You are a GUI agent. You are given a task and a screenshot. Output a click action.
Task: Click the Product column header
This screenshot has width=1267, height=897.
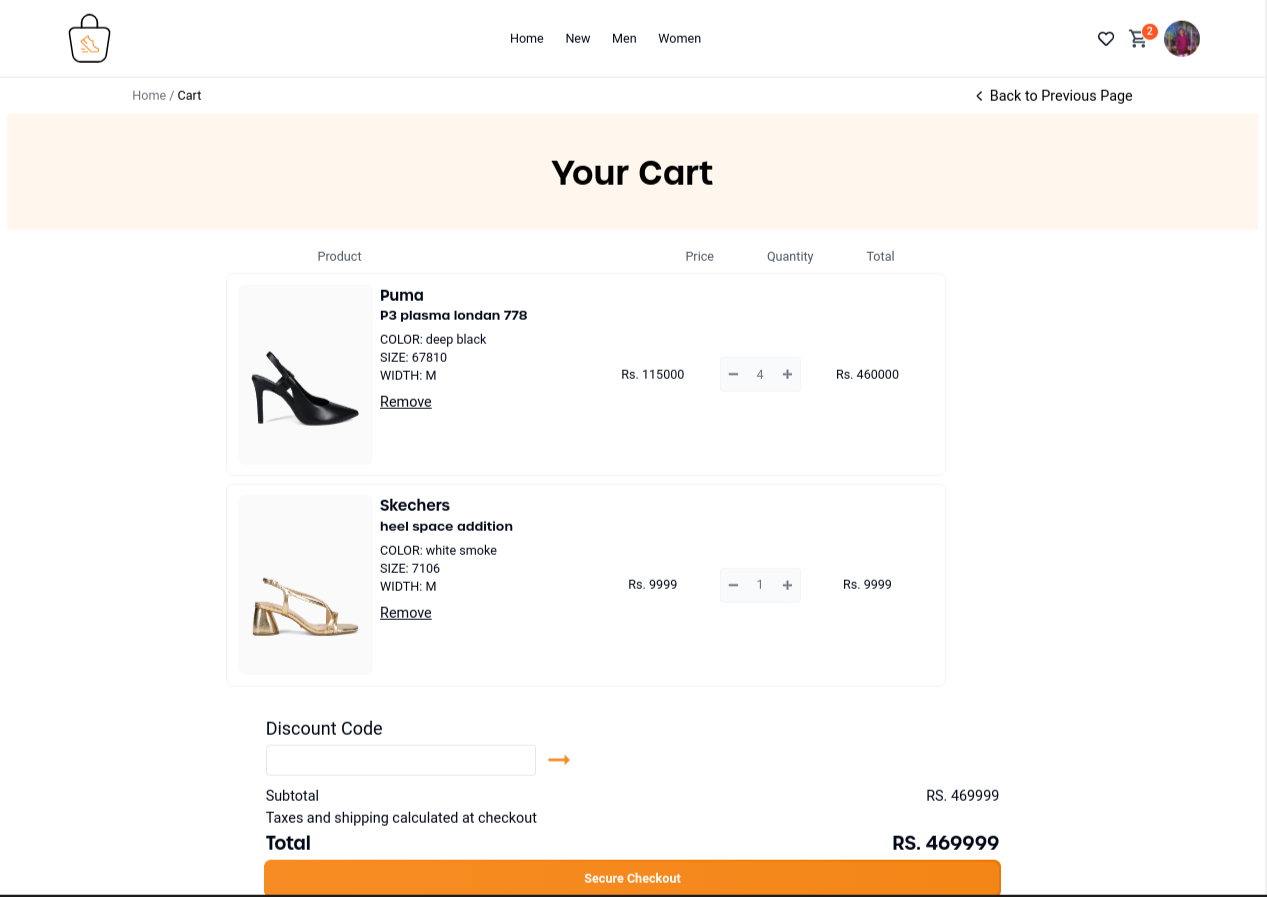tap(340, 257)
